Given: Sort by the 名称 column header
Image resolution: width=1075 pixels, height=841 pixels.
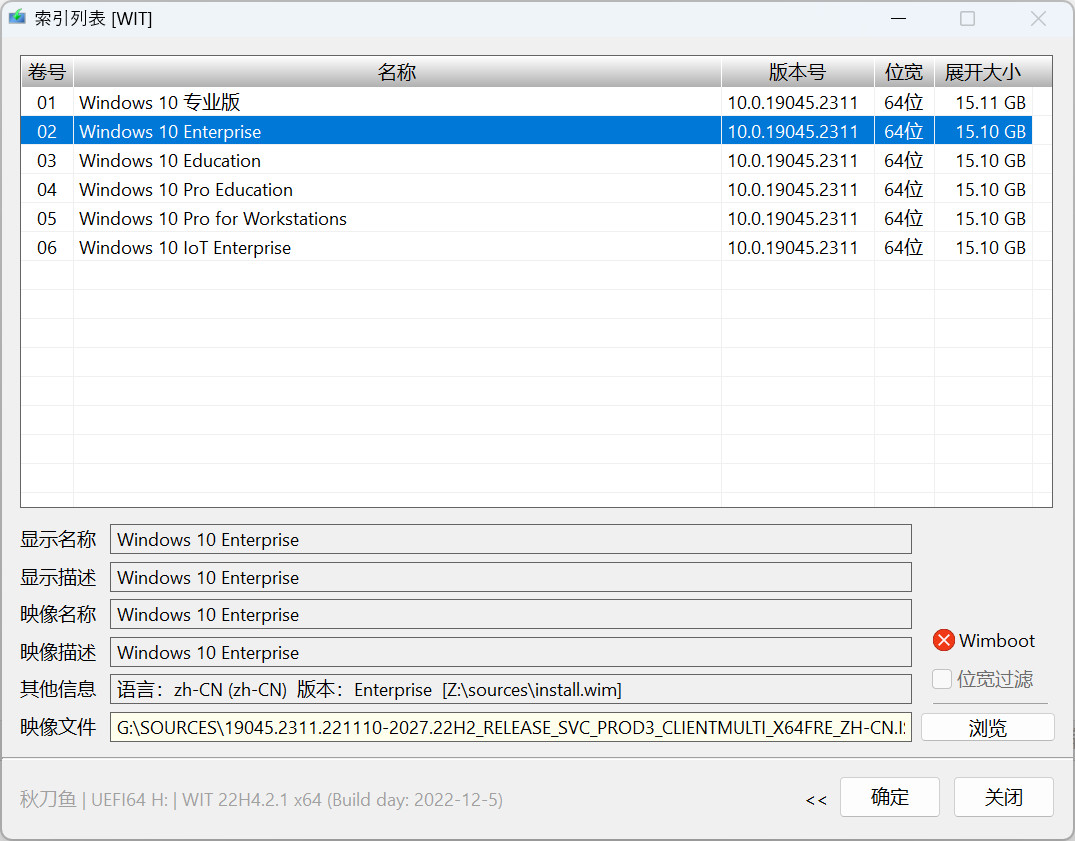Looking at the screenshot, I should 397,72.
